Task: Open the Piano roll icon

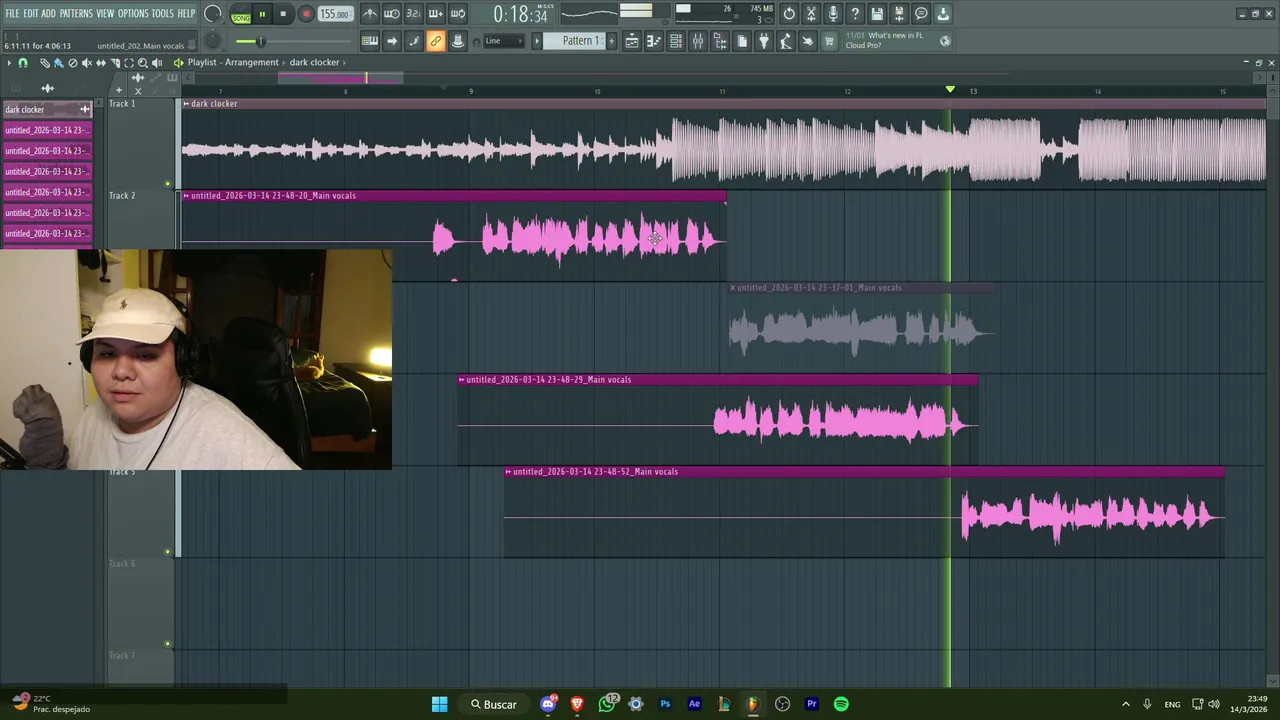Action: click(654, 41)
